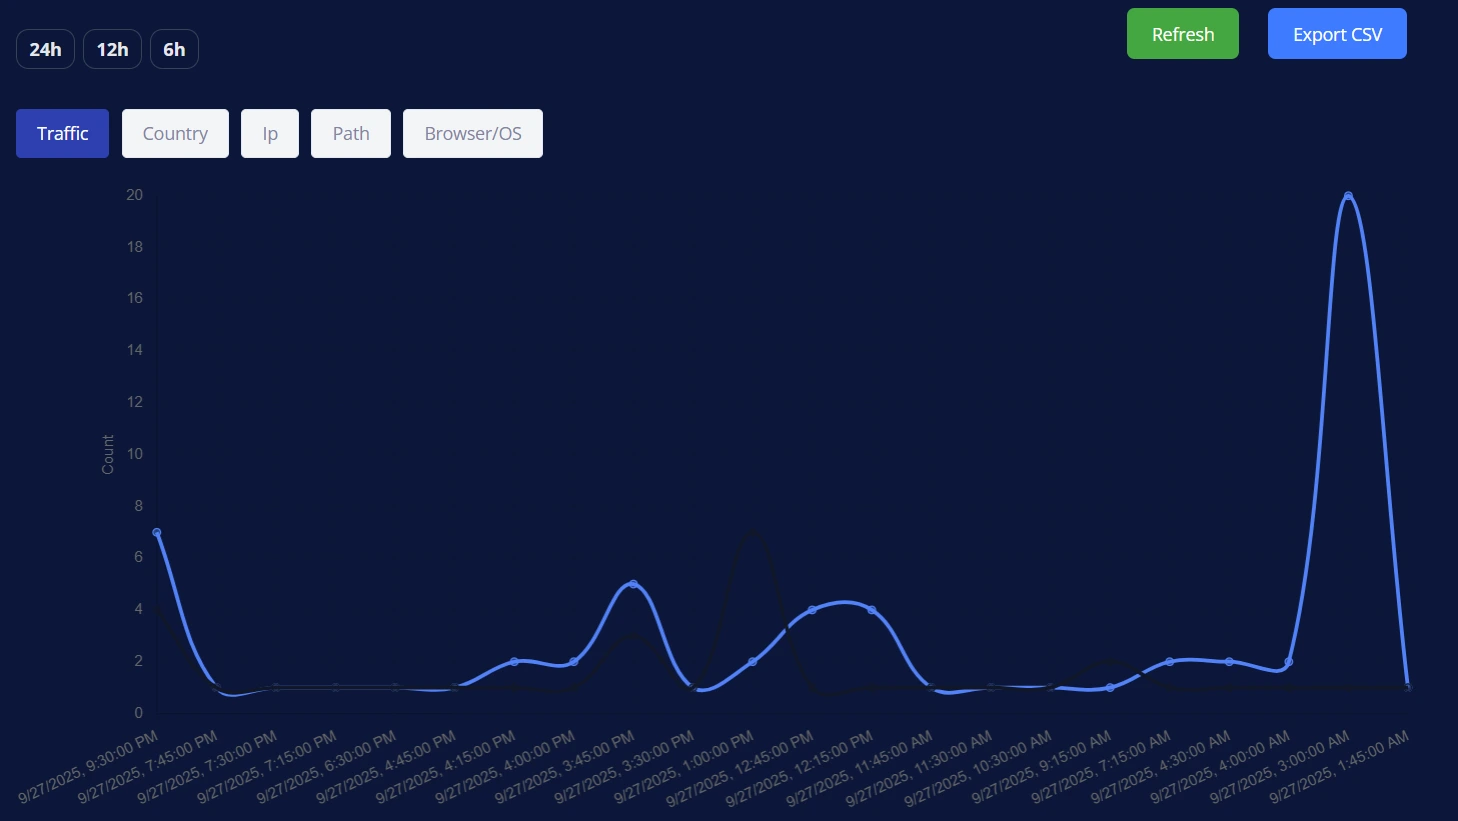Choose the 6h time range

pos(174,50)
